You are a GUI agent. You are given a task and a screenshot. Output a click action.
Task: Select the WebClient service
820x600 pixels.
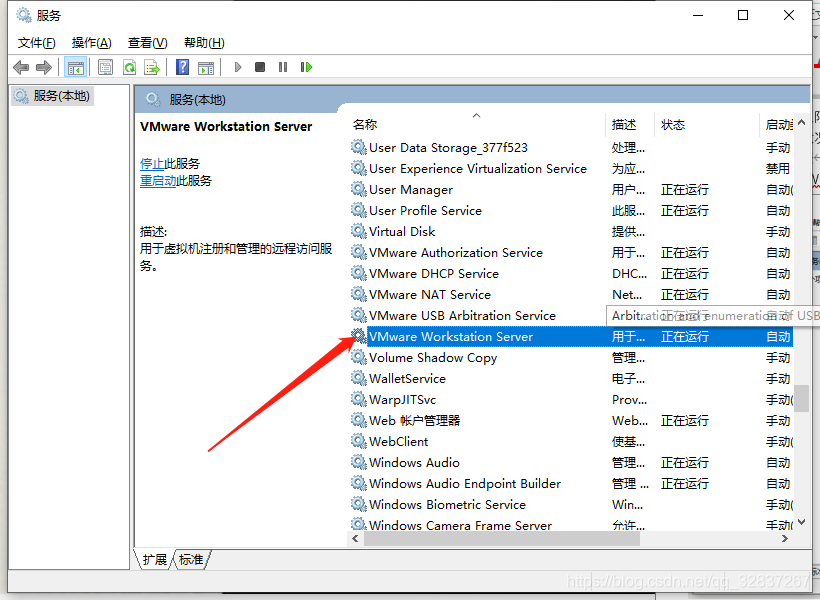point(570,441)
